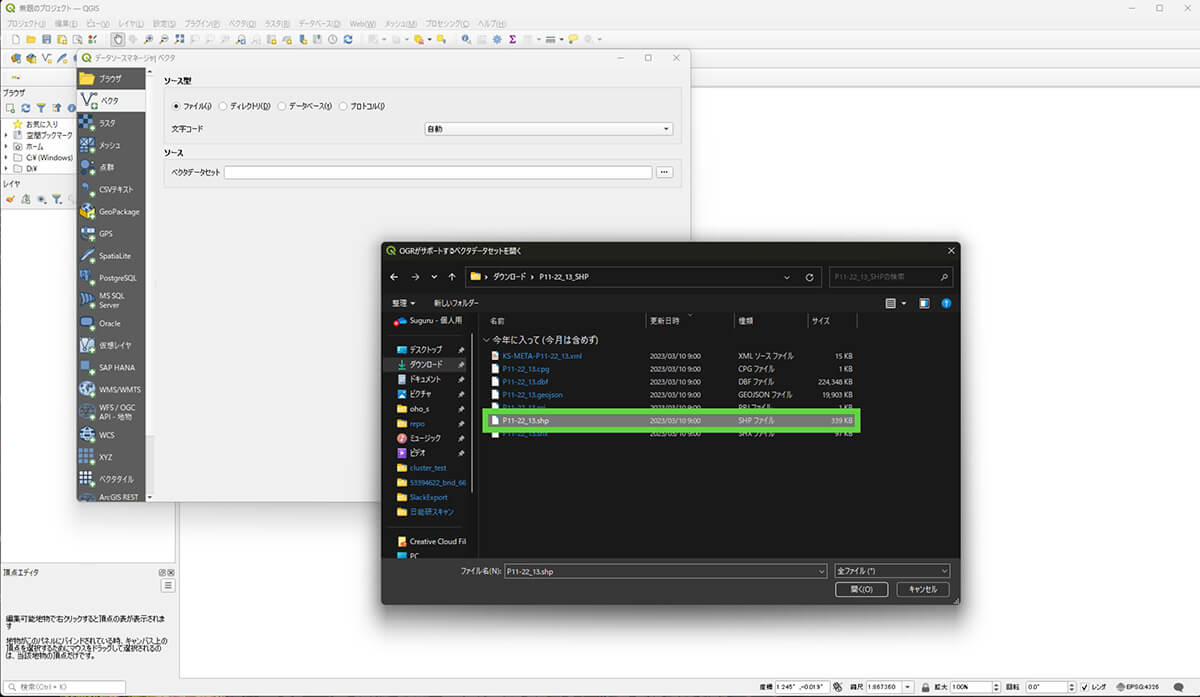Open the プロジェクト menu
The height and width of the screenshot is (697, 1200).
pos(26,23)
